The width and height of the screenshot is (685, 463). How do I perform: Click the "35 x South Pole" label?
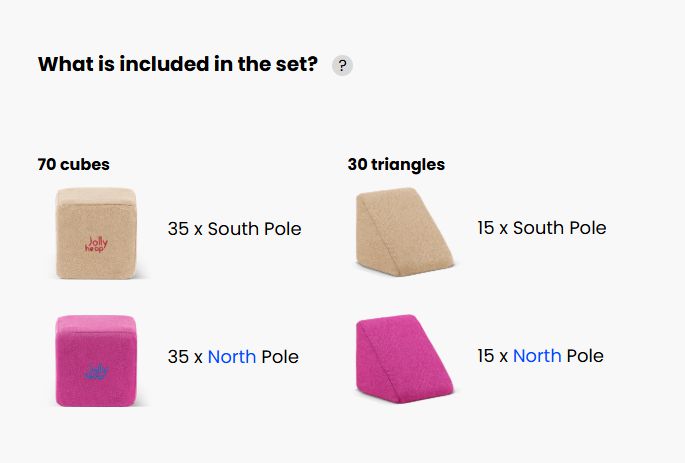tap(234, 229)
